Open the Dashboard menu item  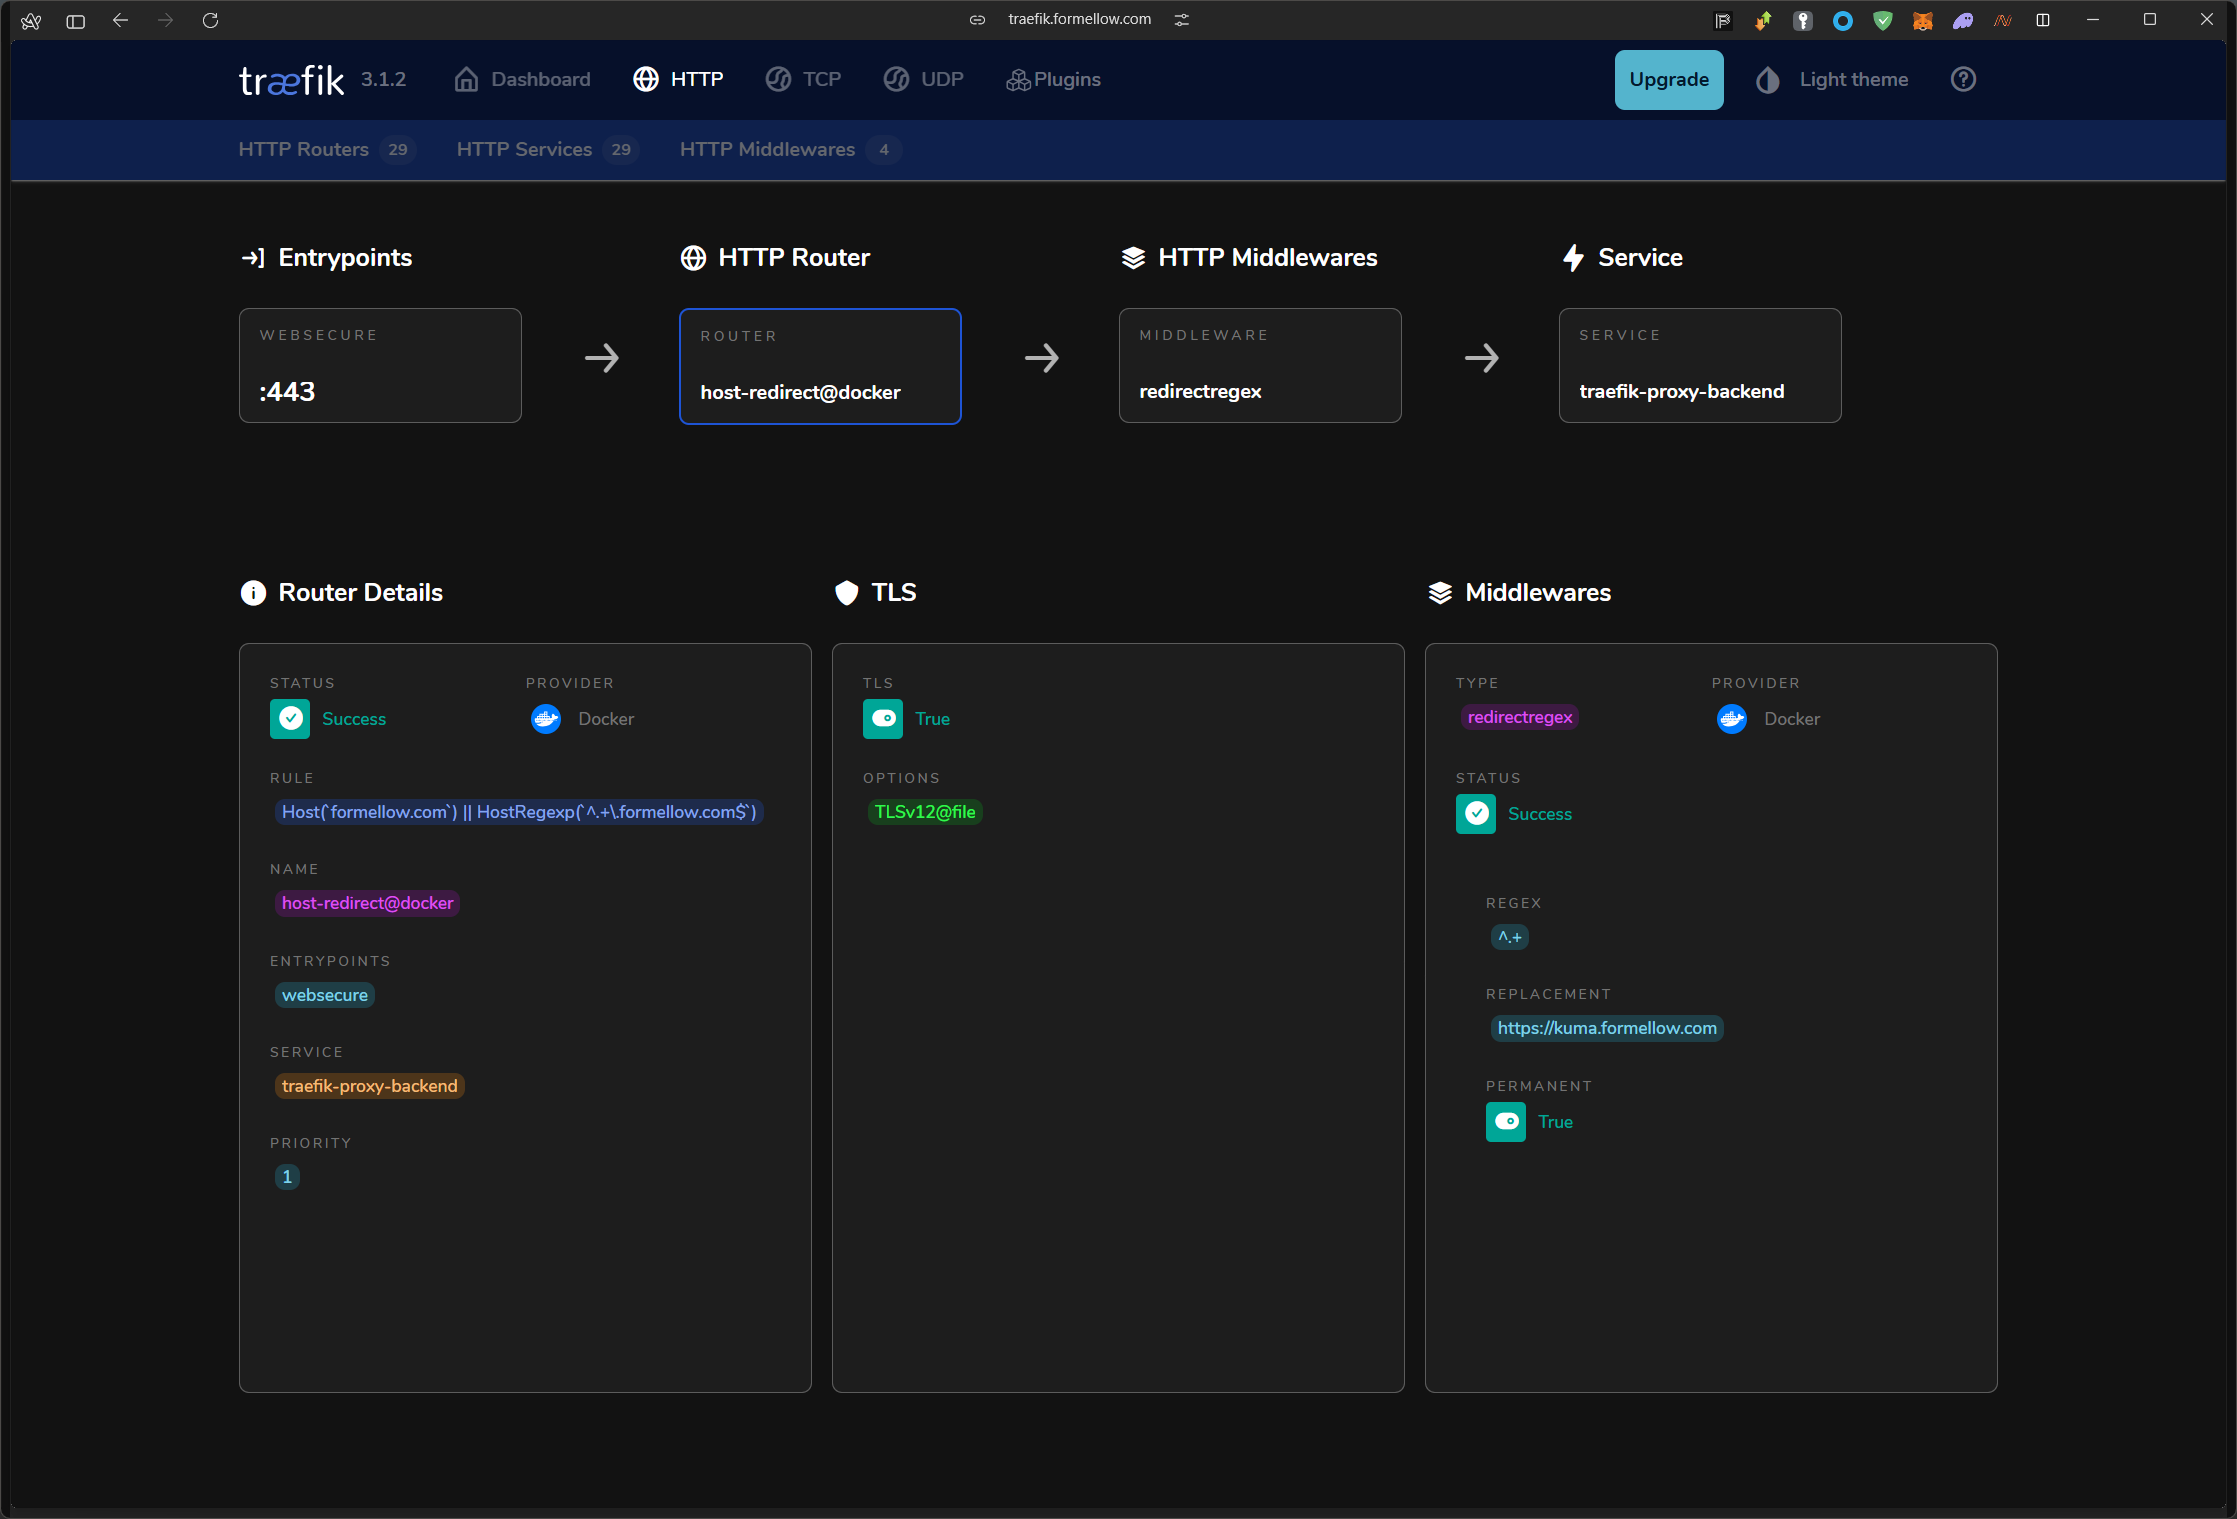(522, 80)
